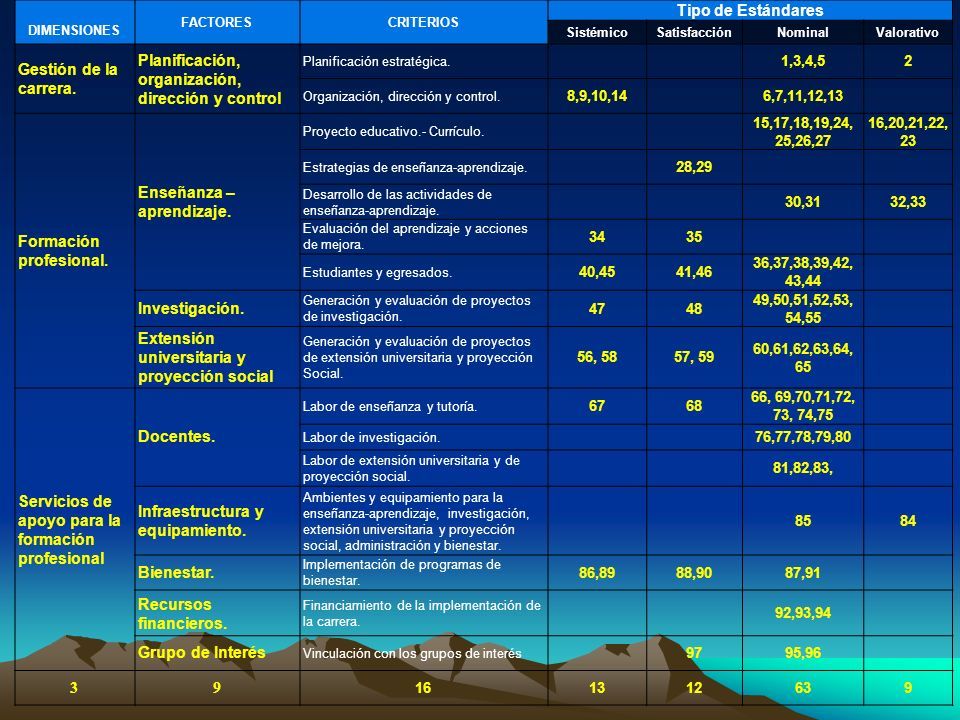Viewport: 960px width, 720px height.
Task: Select sistémico value 8,9,10,14
Action: [597, 96]
